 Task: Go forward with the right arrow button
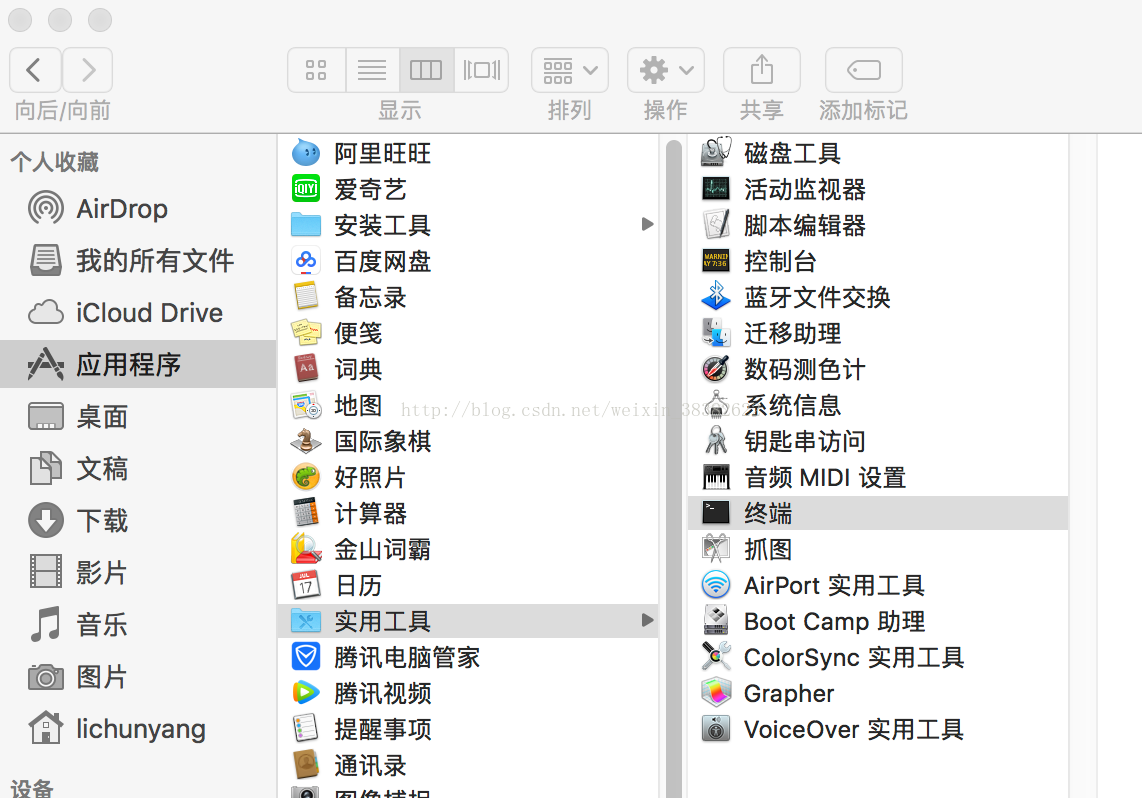point(87,70)
